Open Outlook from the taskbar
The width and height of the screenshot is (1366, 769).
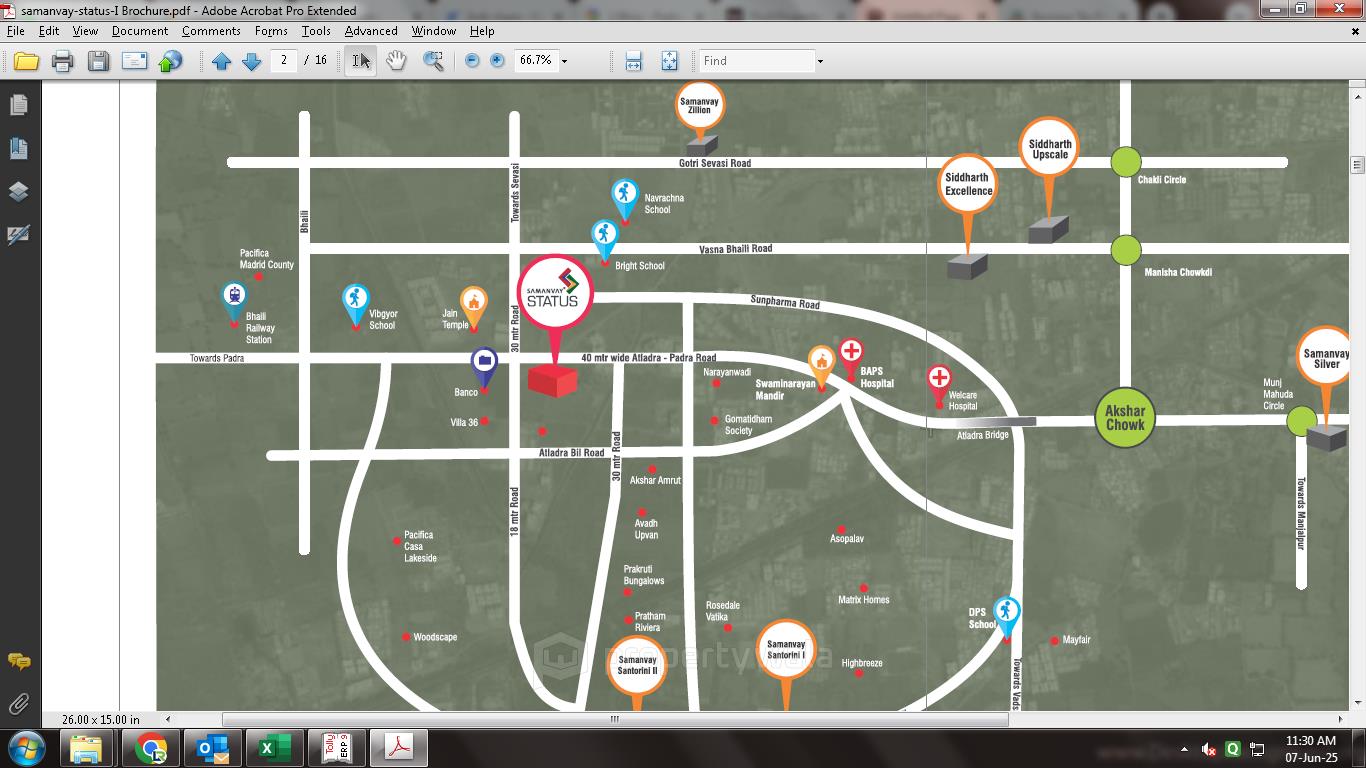click(x=212, y=748)
